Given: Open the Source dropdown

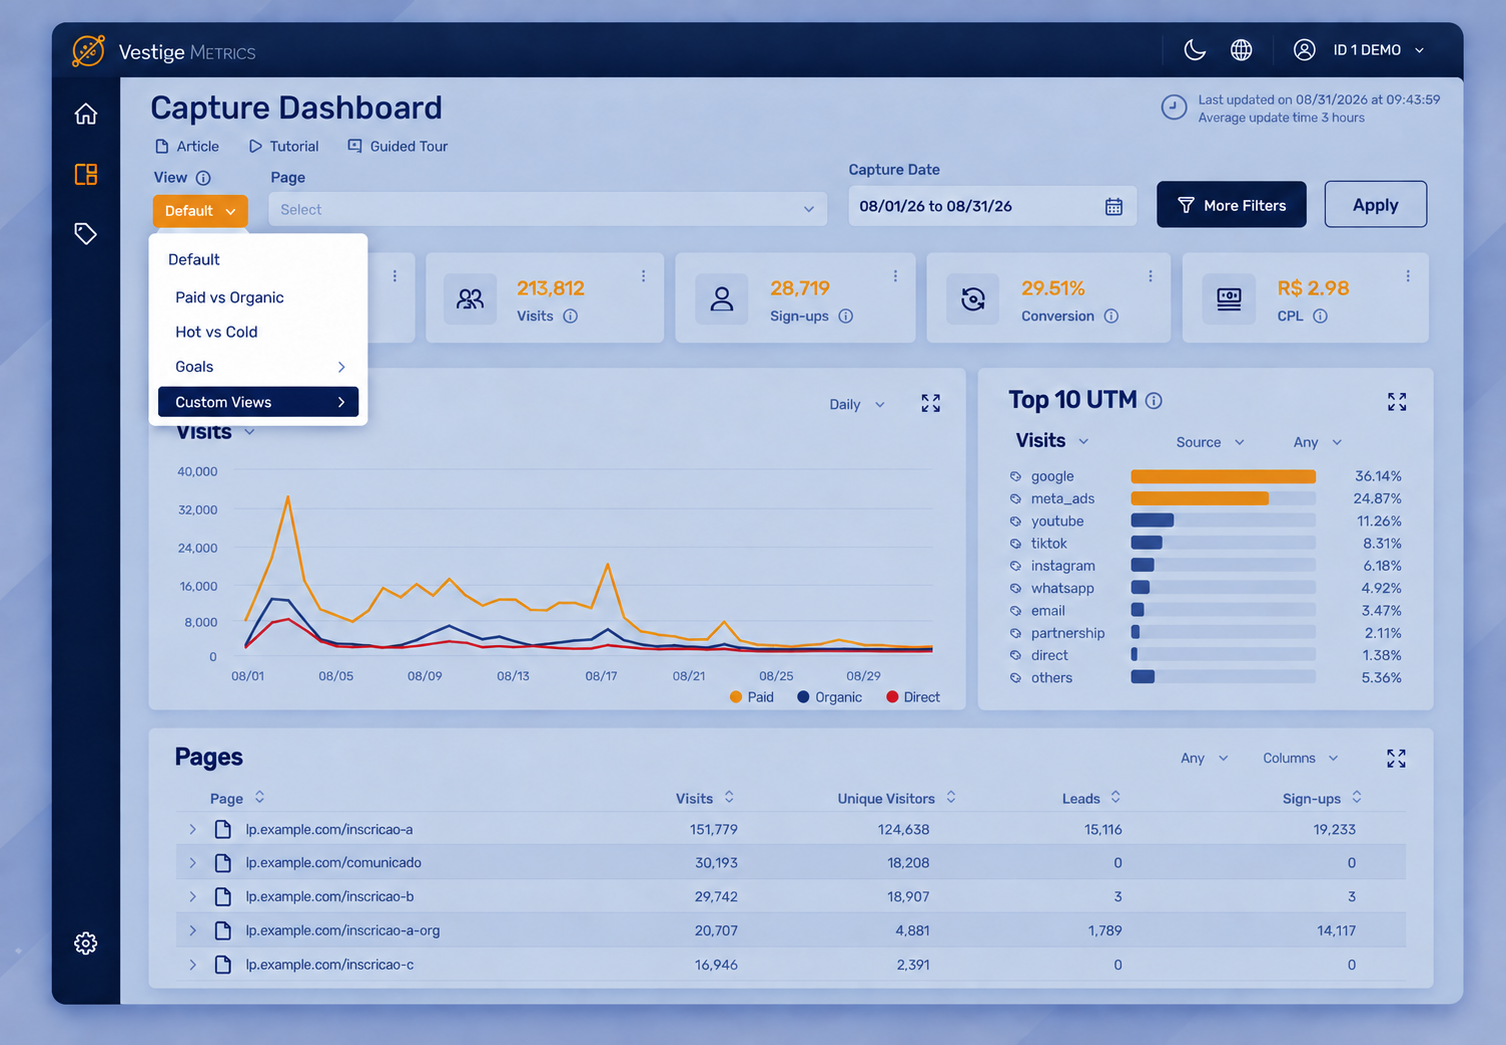Looking at the screenshot, I should pos(1210,442).
